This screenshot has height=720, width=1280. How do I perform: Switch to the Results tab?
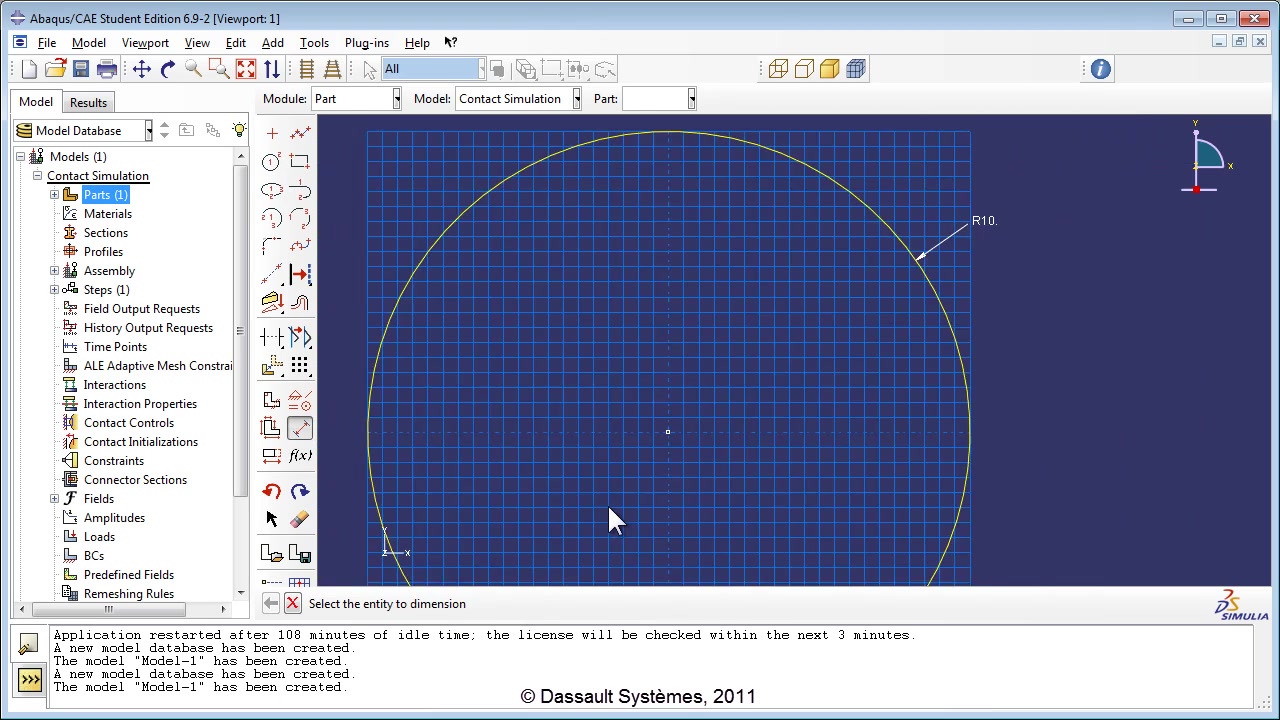[x=88, y=102]
